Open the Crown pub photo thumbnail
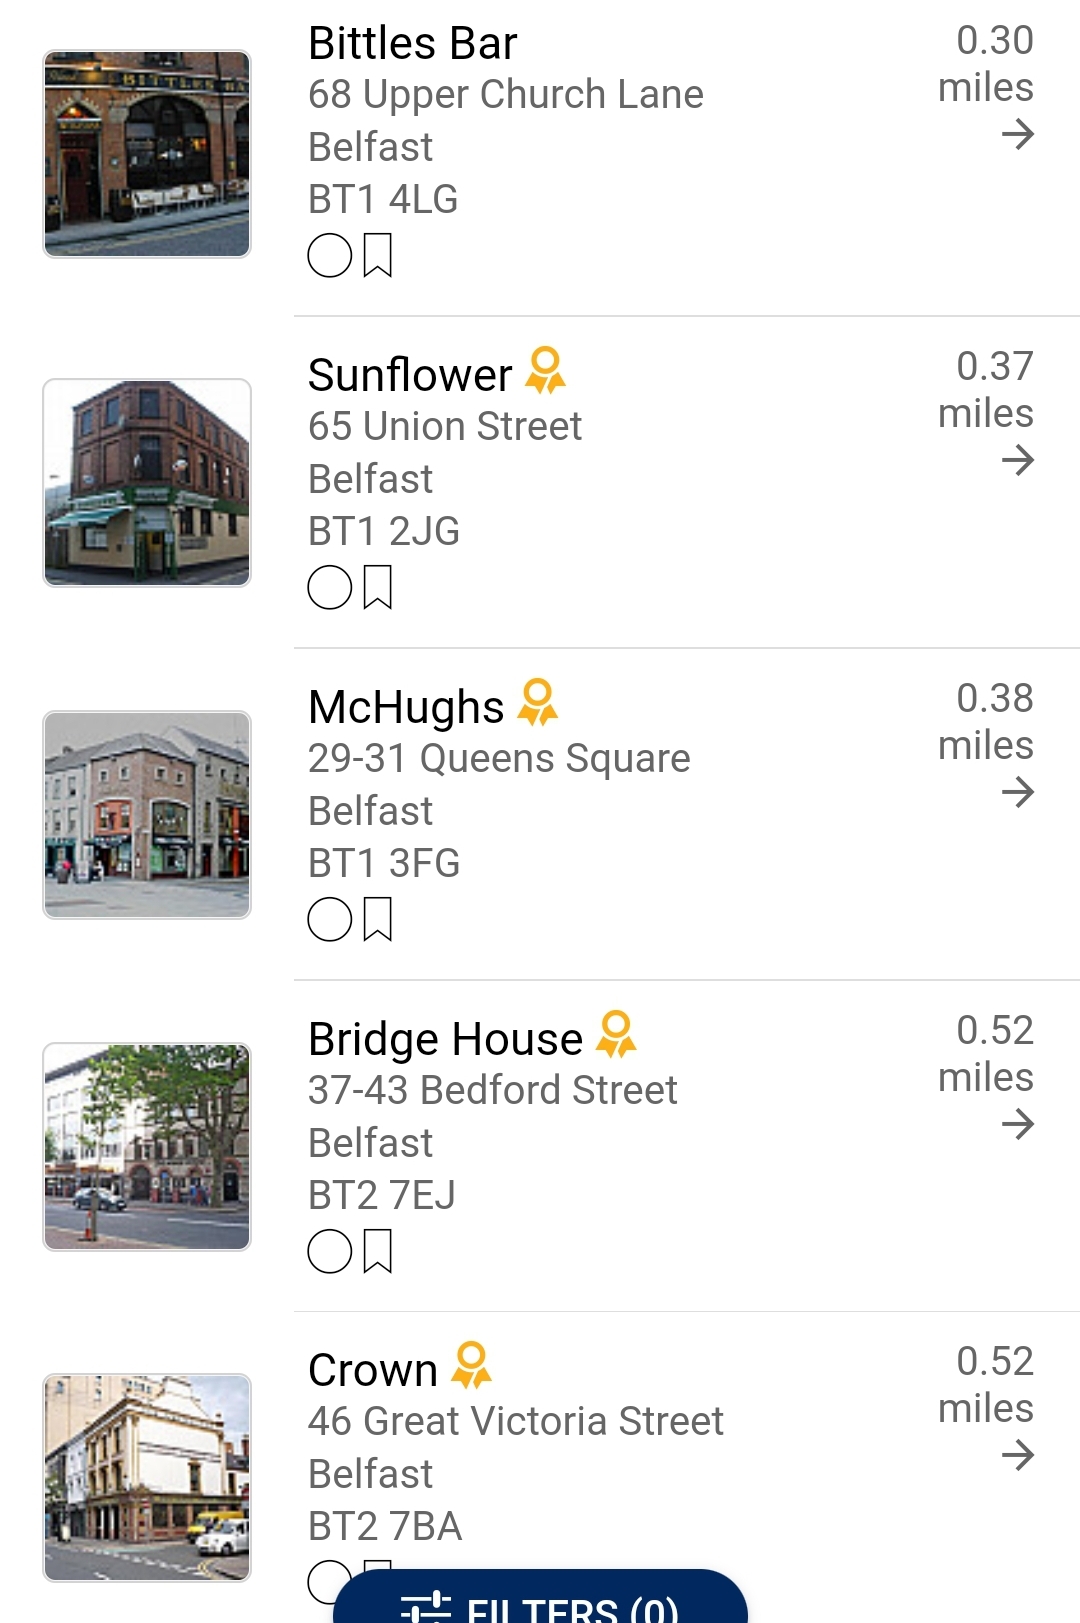Viewport: 1080px width, 1623px height. [x=147, y=1477]
